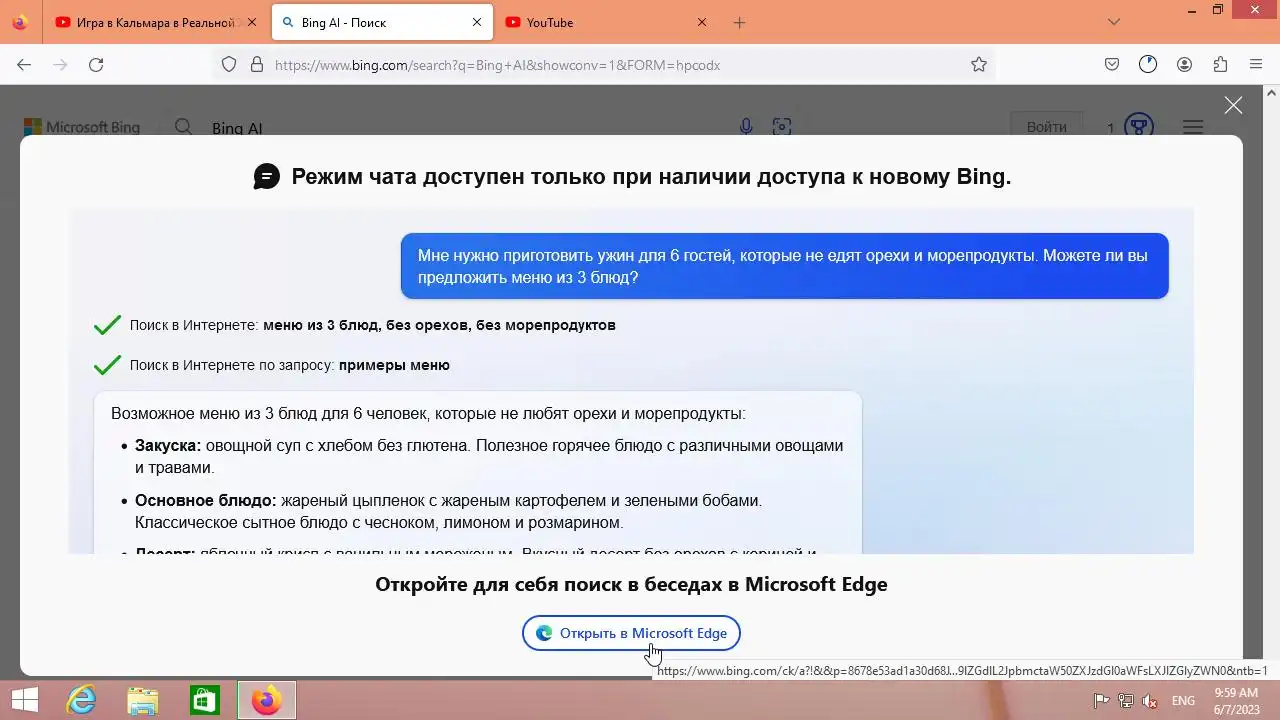1280x720 pixels.
Task: Open a new browser tab with plus button
Action: (x=740, y=22)
